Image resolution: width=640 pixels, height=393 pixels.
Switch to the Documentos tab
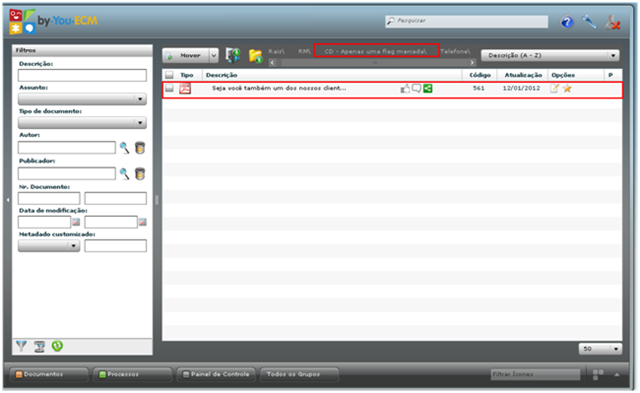(49, 374)
